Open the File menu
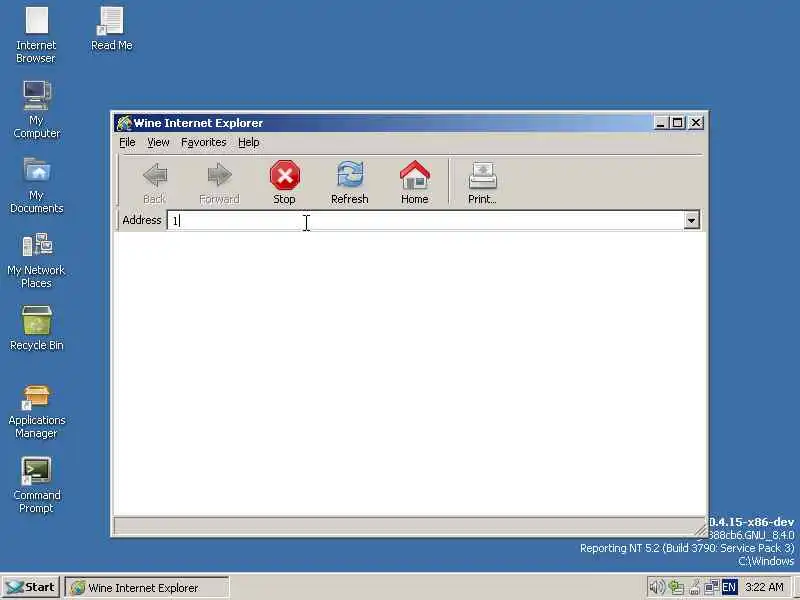The image size is (800, 600). point(127,142)
